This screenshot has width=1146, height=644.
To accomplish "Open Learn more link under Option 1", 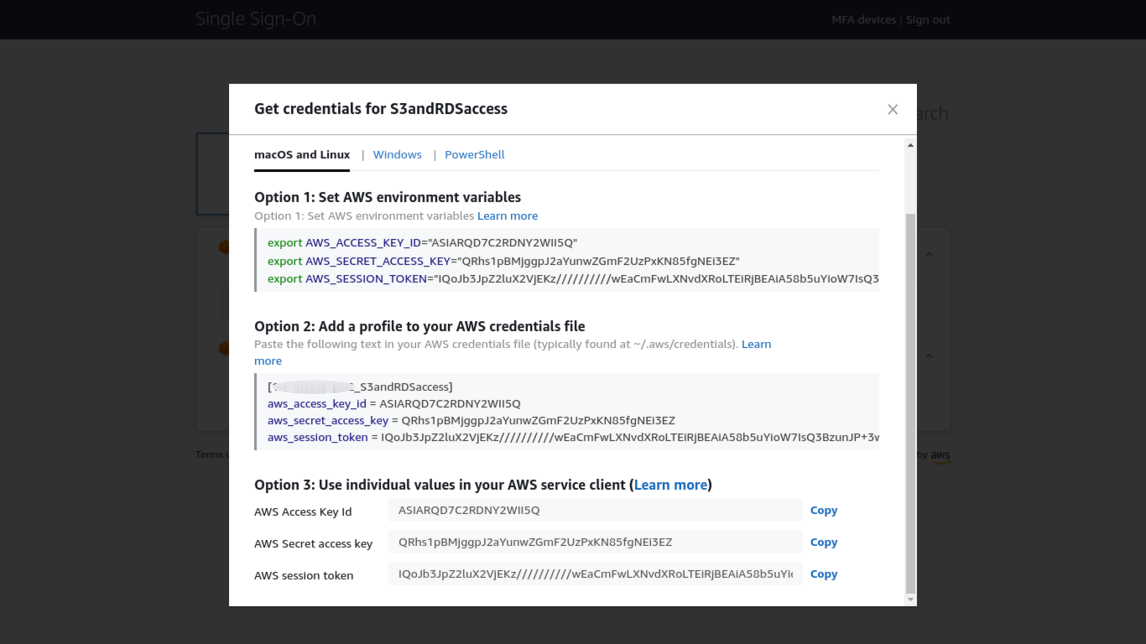I will (507, 216).
